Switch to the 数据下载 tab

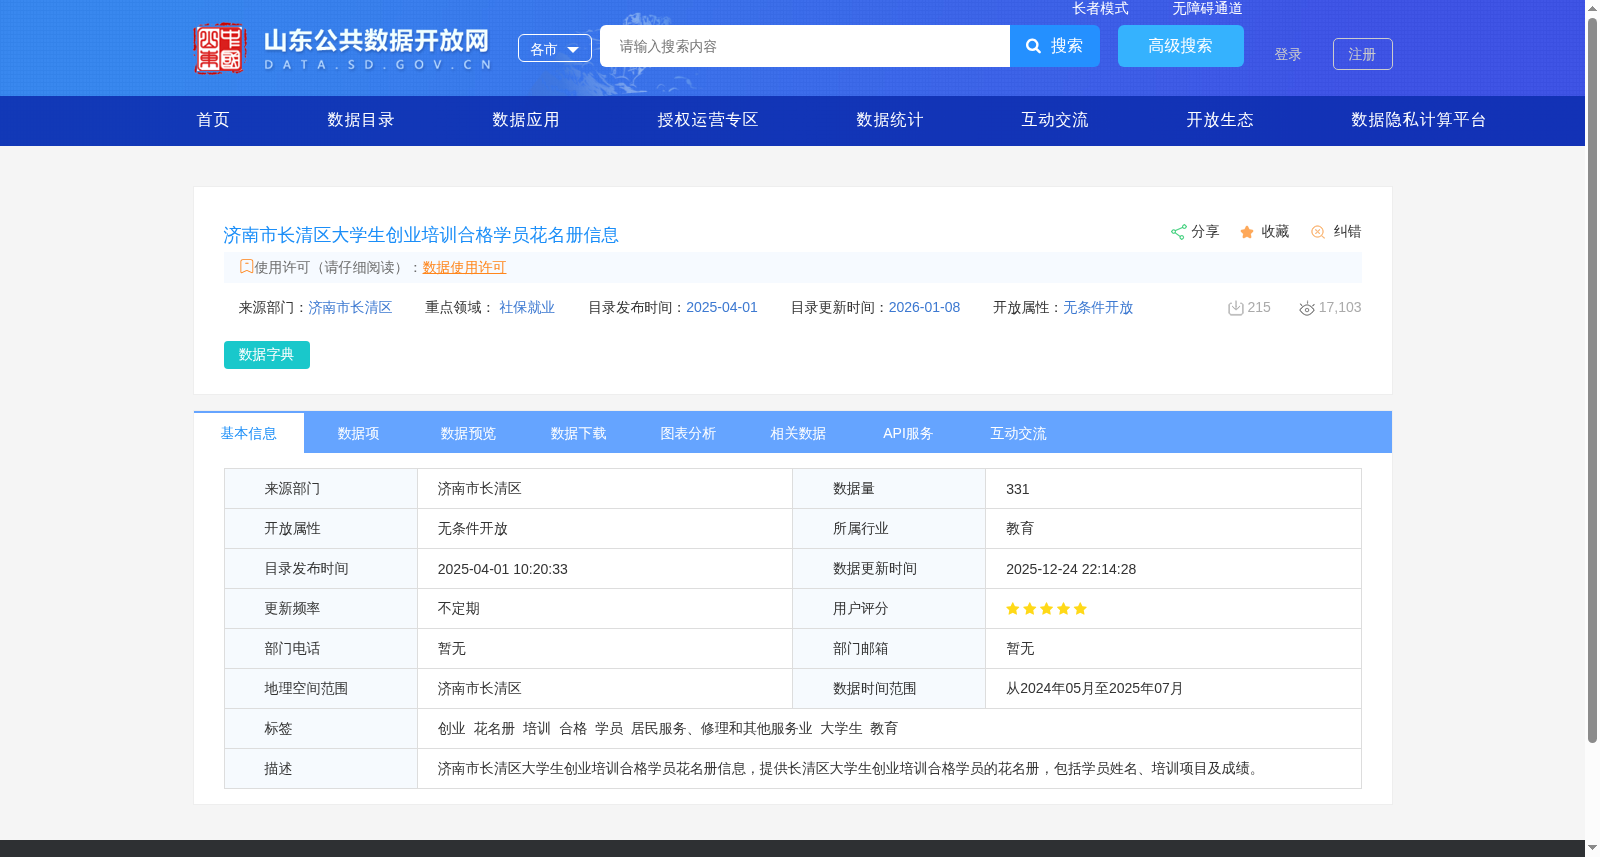pos(579,433)
